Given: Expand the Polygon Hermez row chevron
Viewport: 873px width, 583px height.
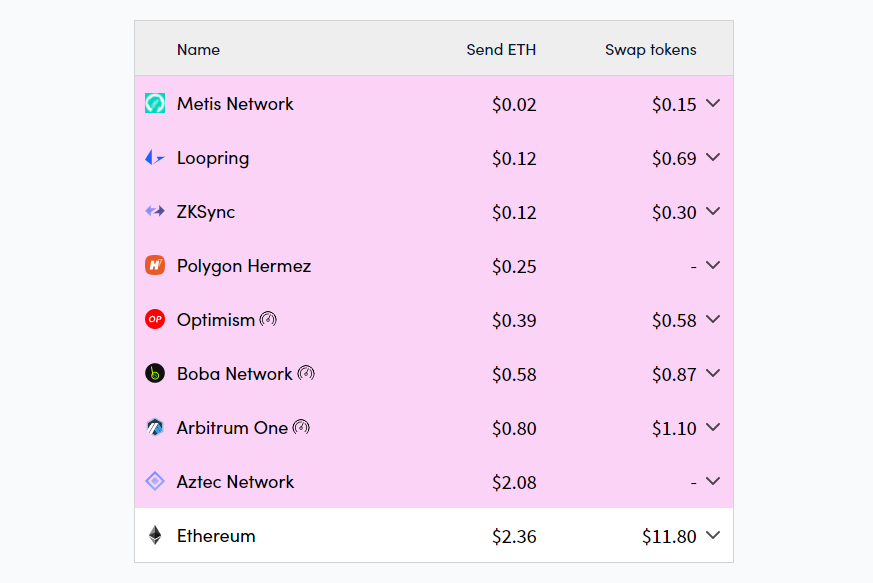Looking at the screenshot, I should (x=713, y=265).
